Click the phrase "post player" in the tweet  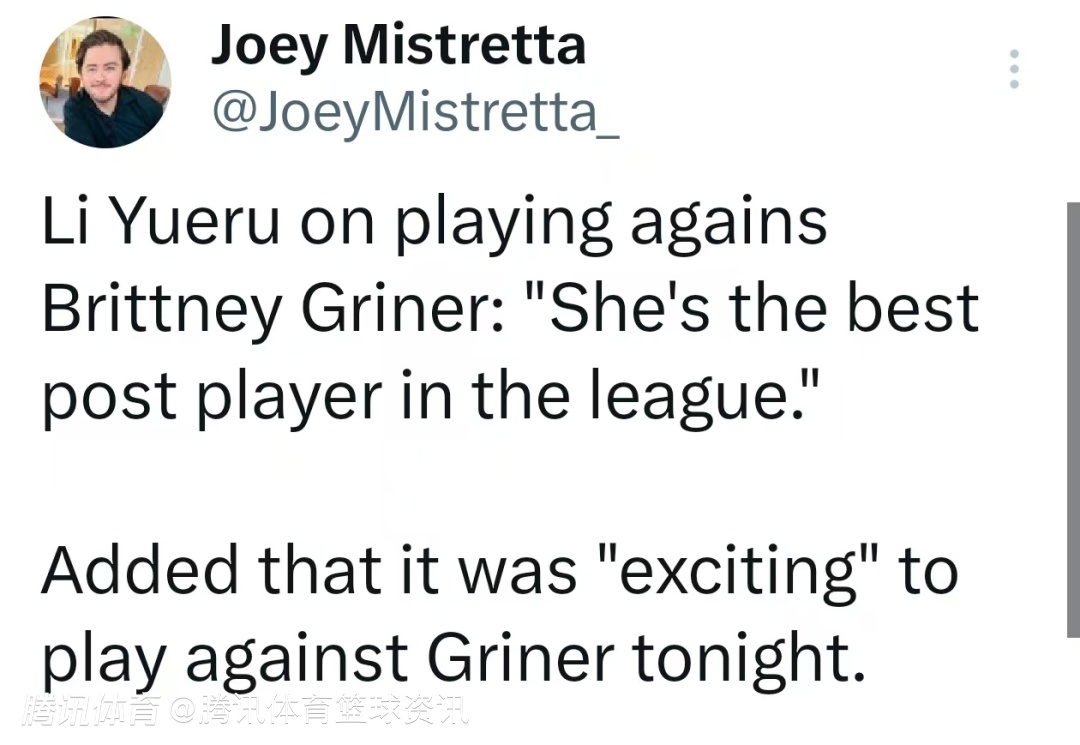[x=212, y=398]
